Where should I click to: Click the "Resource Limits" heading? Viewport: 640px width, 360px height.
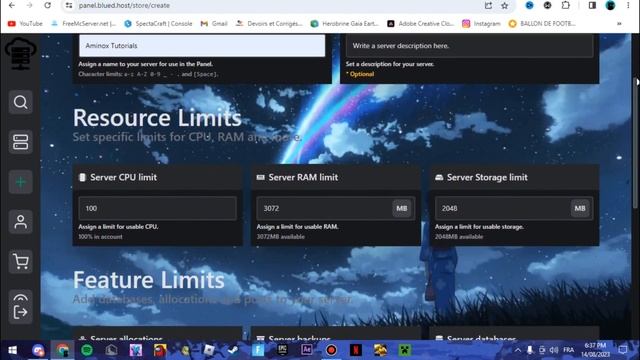[x=157, y=118]
